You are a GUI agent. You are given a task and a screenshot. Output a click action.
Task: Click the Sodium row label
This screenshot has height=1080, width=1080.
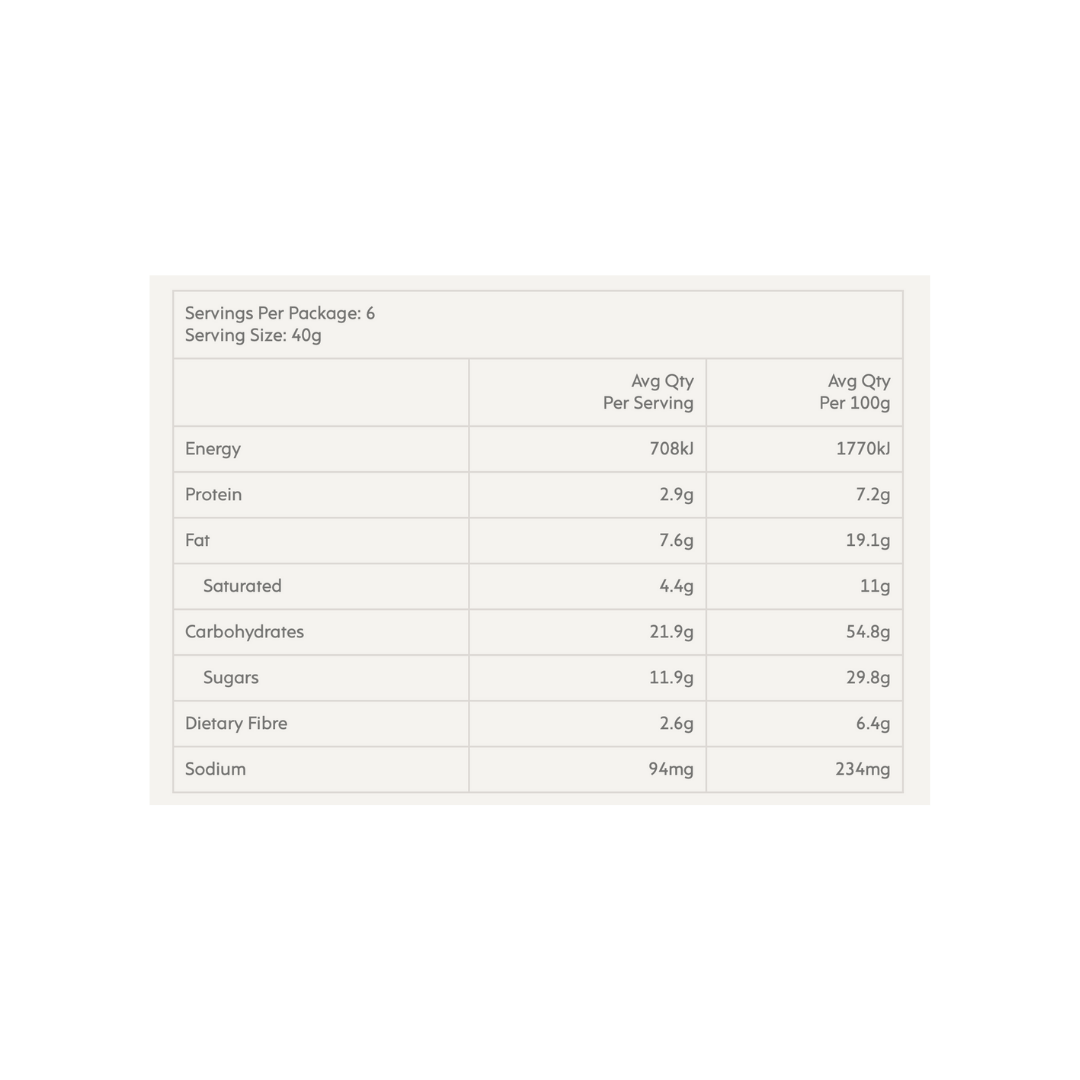215,769
